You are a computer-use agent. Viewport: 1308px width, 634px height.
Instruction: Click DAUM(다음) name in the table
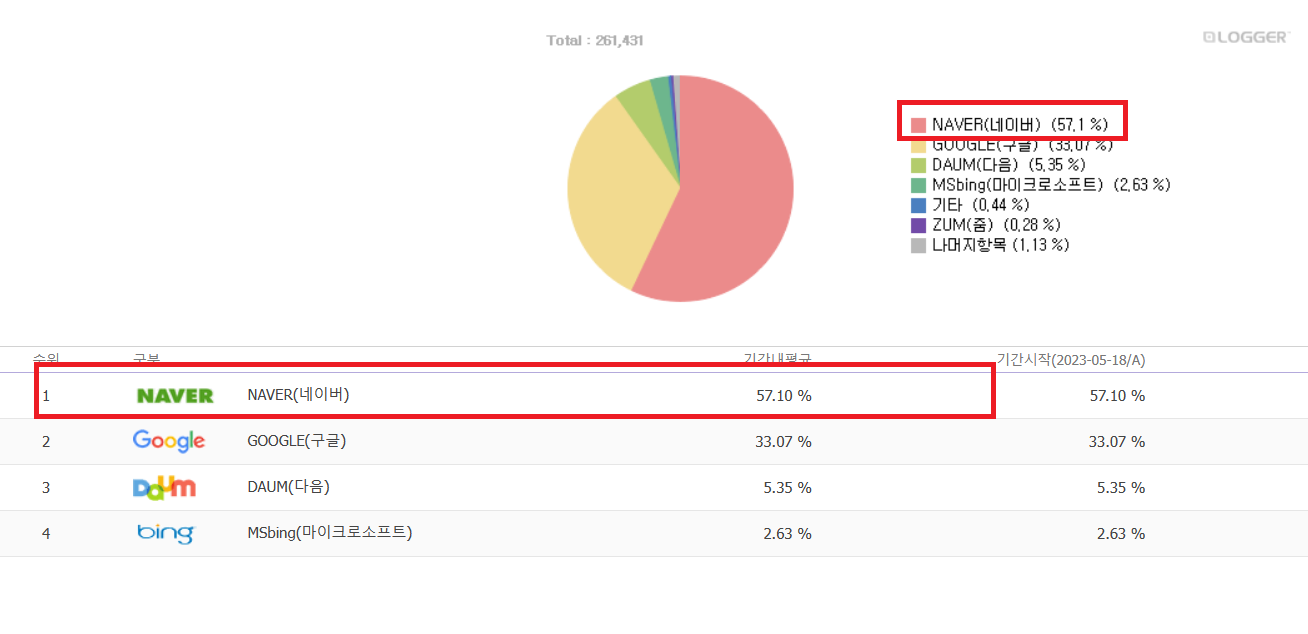[288, 487]
